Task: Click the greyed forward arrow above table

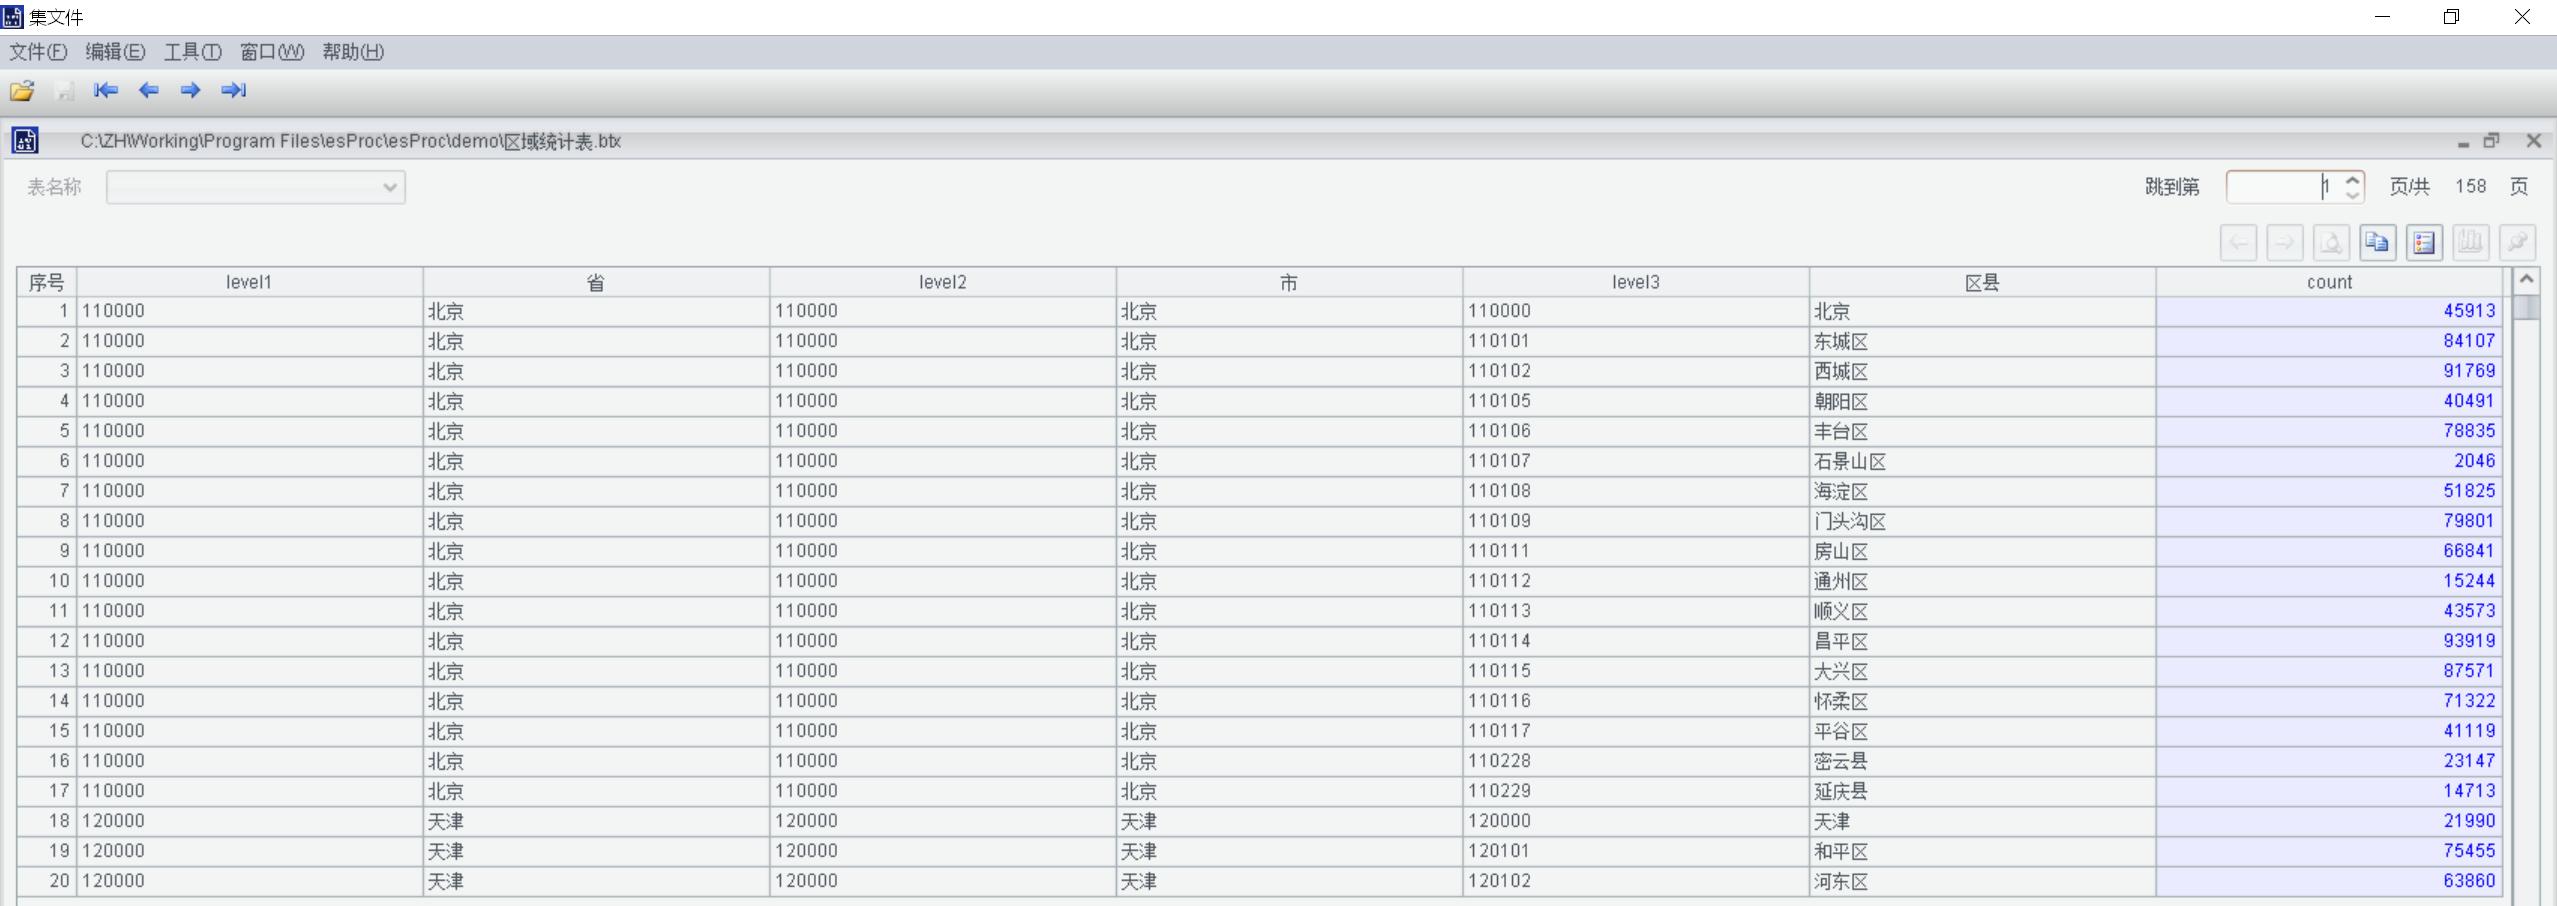Action: pos(2285,243)
